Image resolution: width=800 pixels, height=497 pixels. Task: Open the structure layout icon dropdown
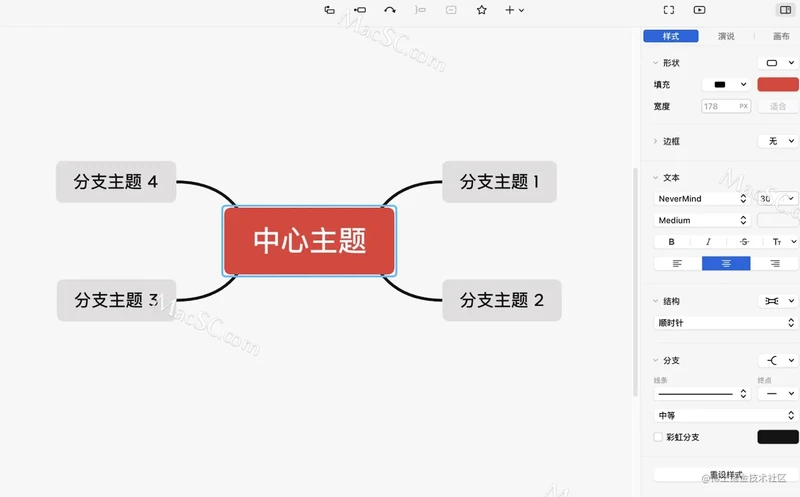pos(779,301)
